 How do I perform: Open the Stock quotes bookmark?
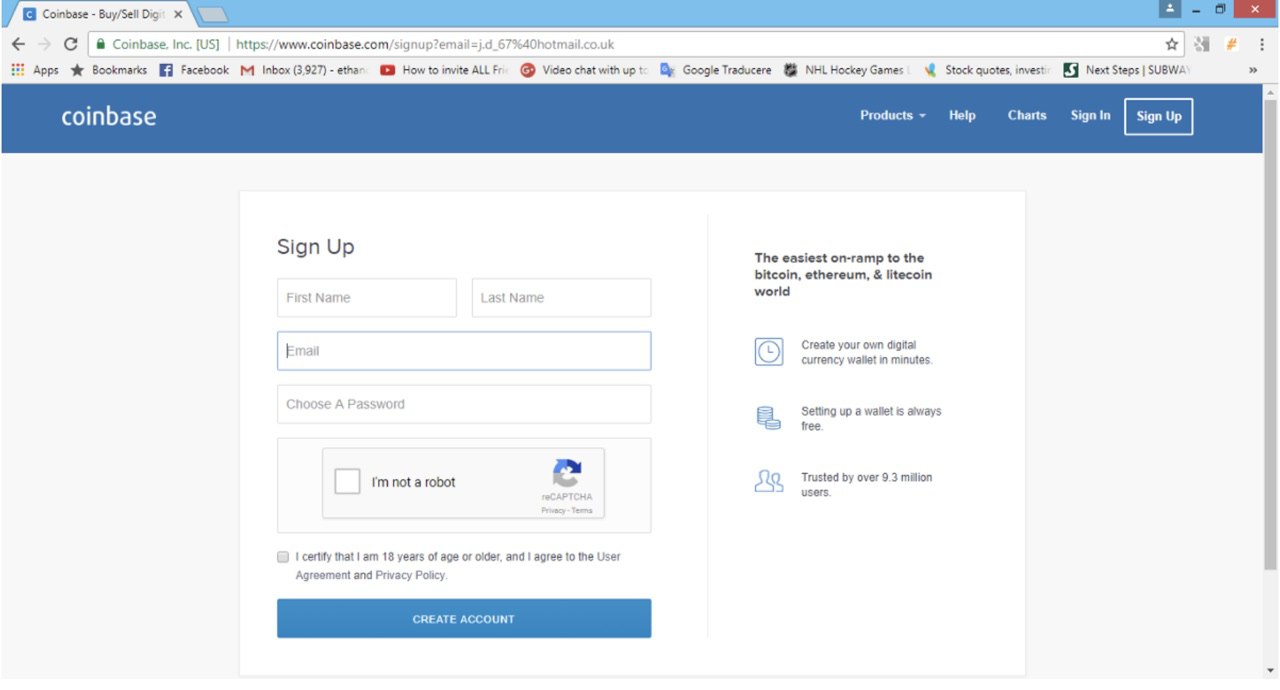987,70
